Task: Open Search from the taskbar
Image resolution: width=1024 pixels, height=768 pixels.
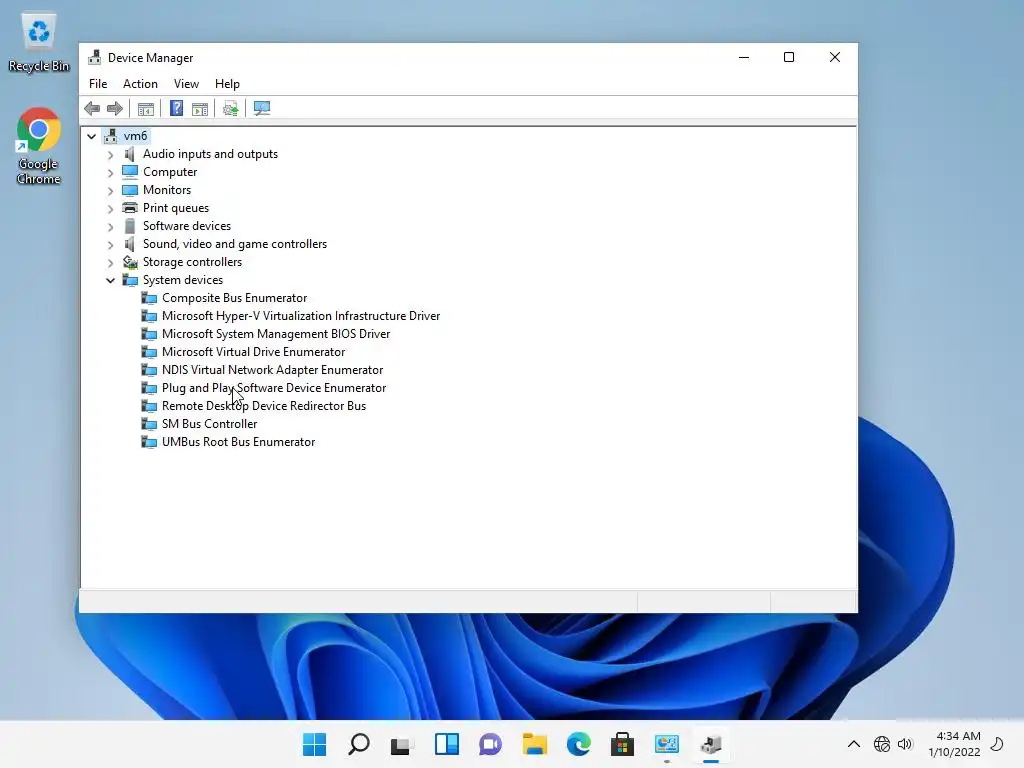Action: coord(359,744)
